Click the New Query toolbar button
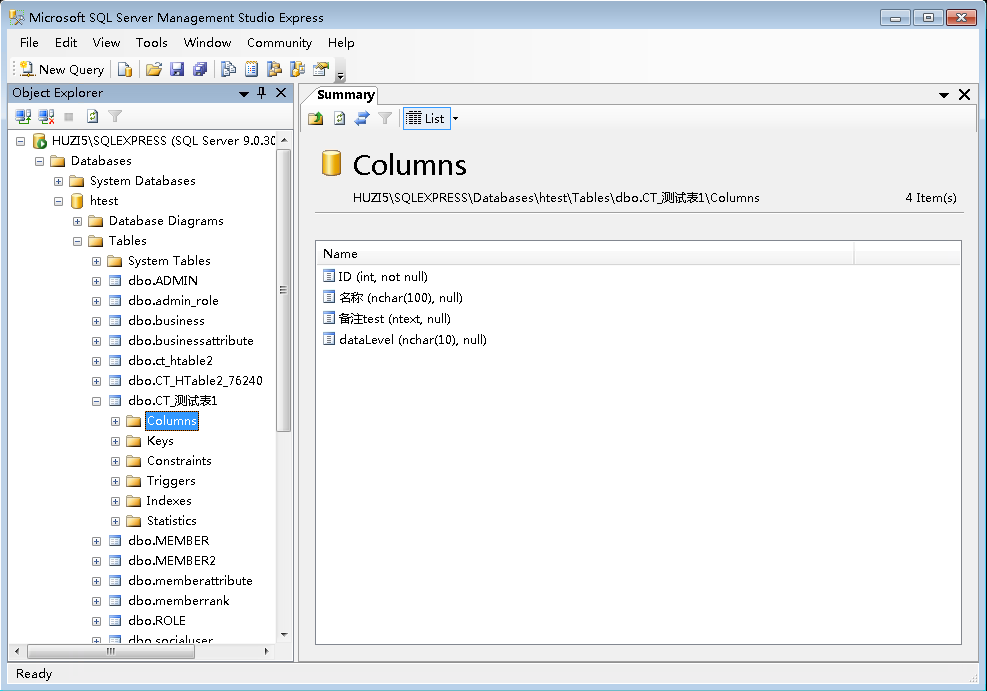The height and width of the screenshot is (691, 987). 62,69
